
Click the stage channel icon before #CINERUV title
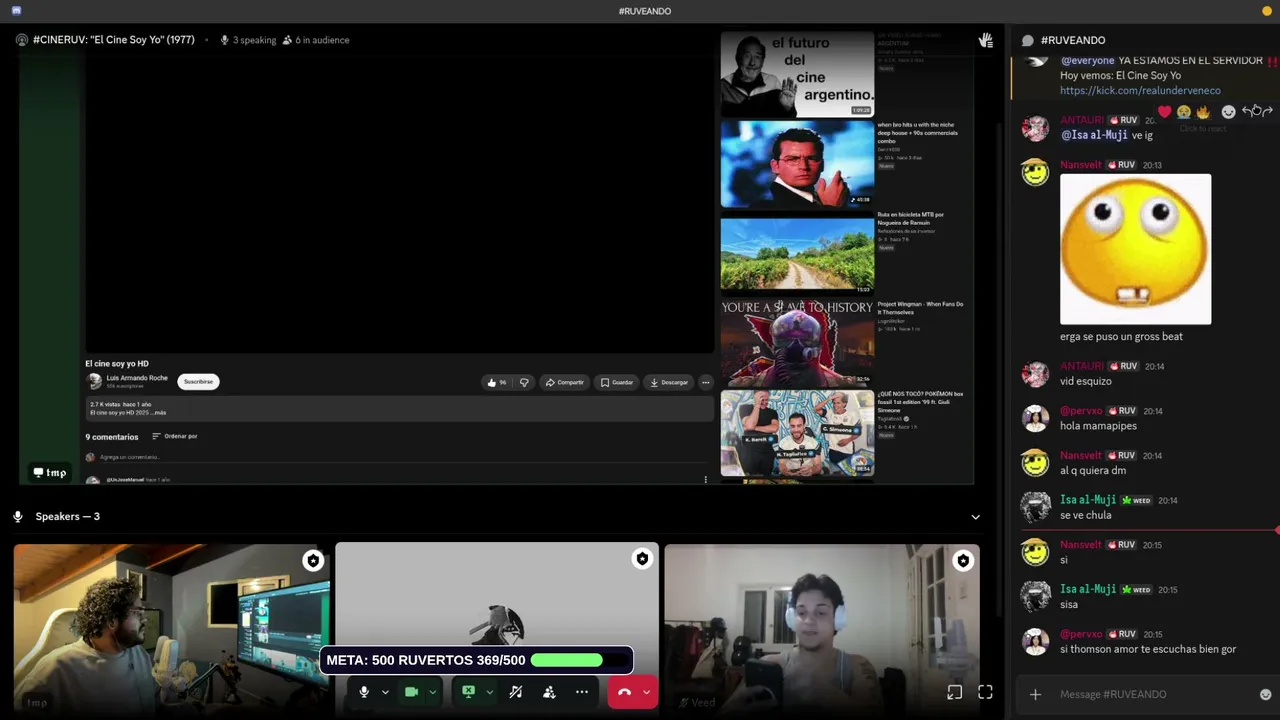[x=22, y=40]
